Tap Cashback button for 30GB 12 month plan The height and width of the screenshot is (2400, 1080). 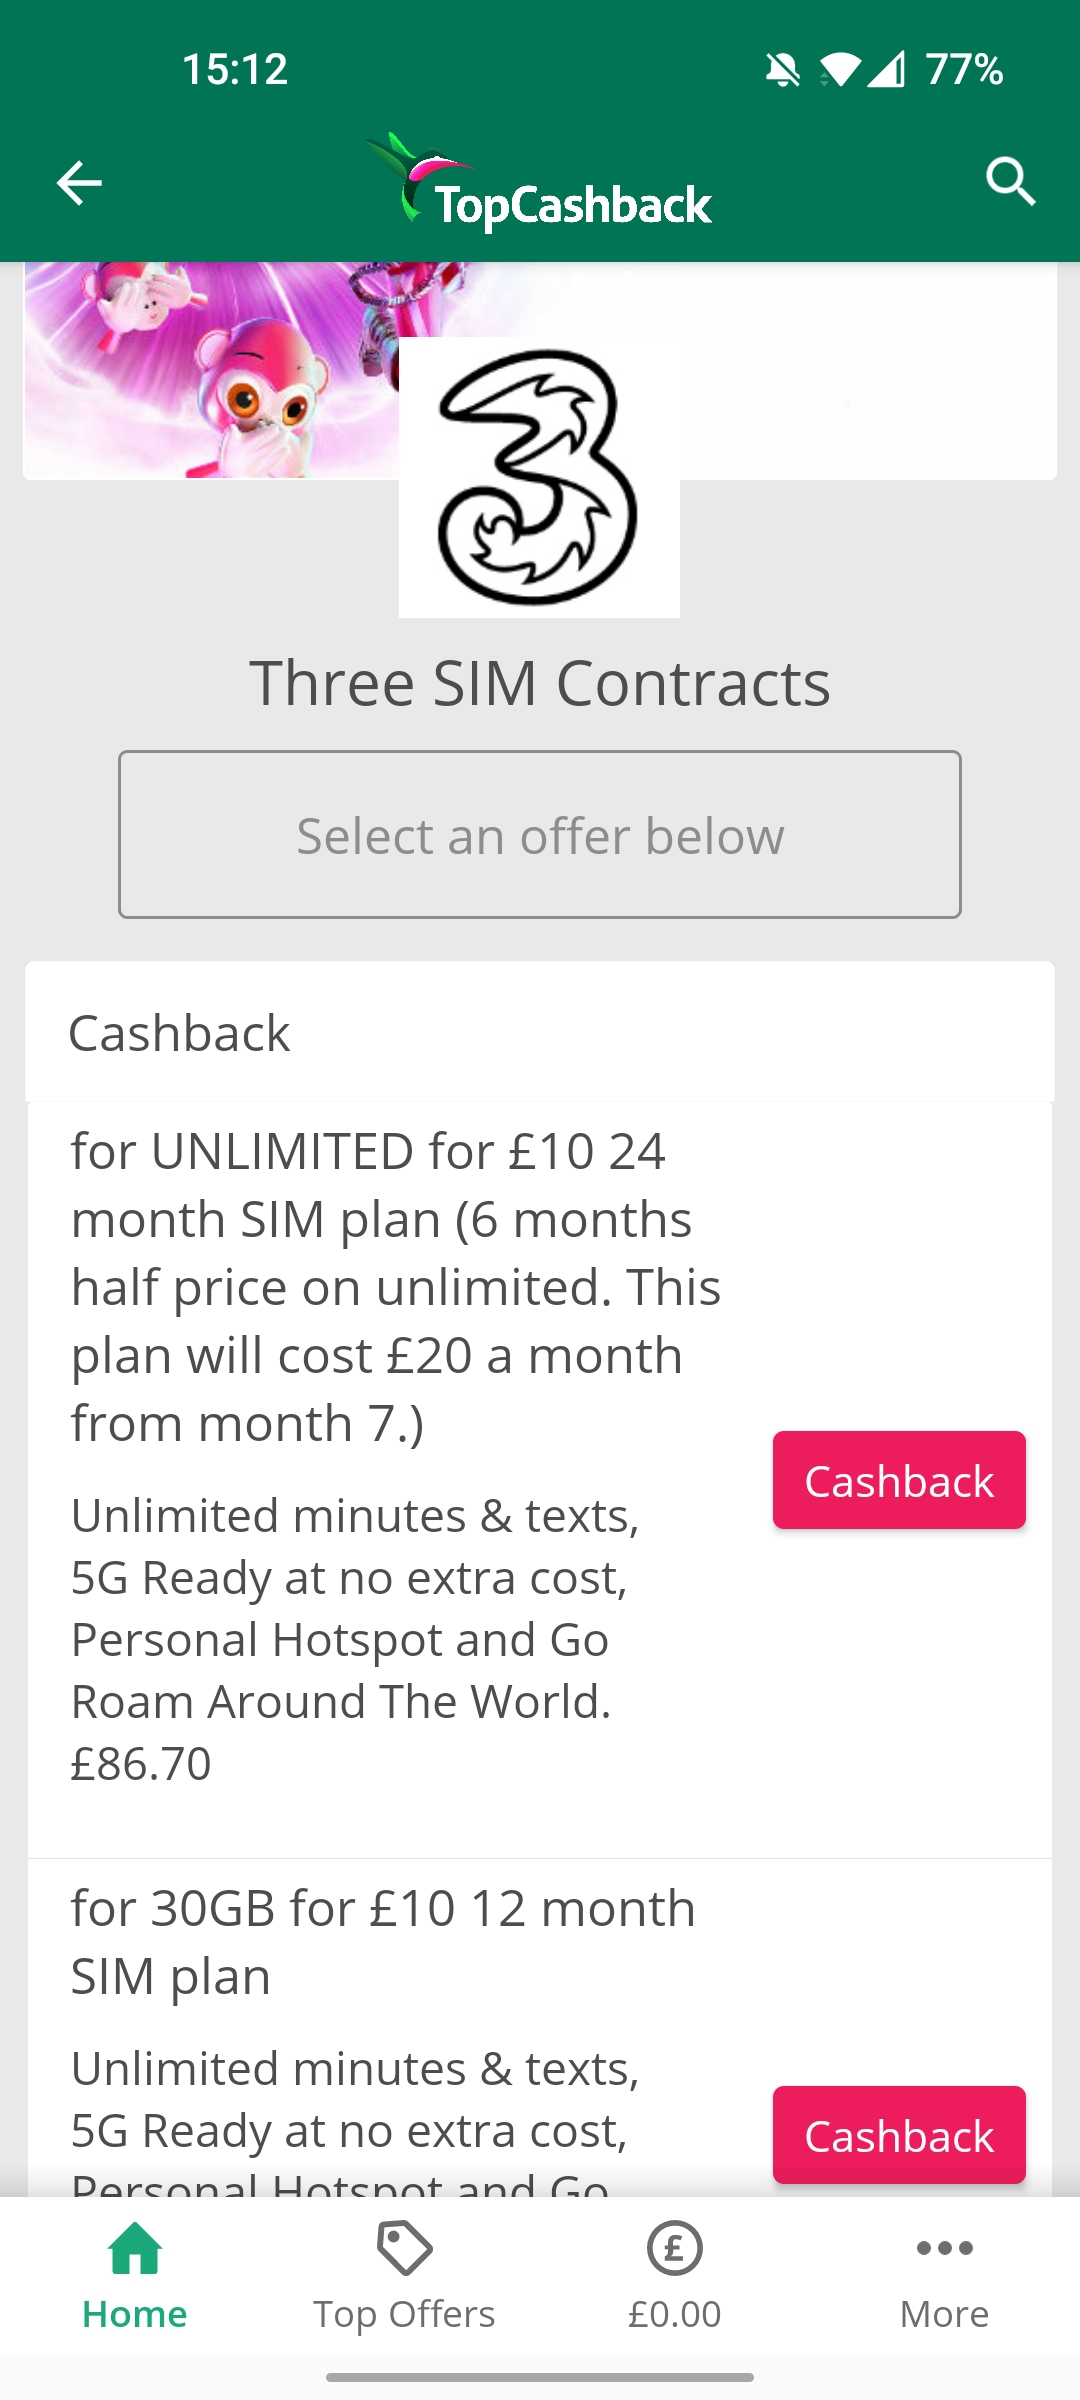click(x=899, y=2135)
